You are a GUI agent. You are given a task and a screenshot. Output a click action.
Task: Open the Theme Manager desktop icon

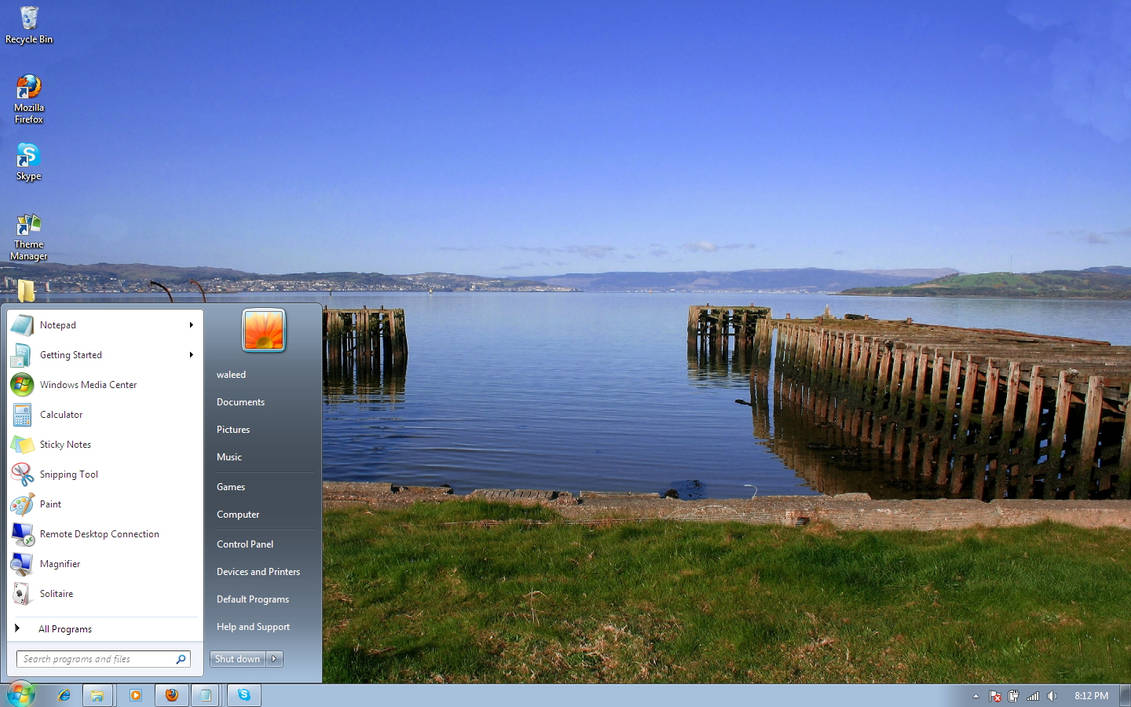(28, 230)
